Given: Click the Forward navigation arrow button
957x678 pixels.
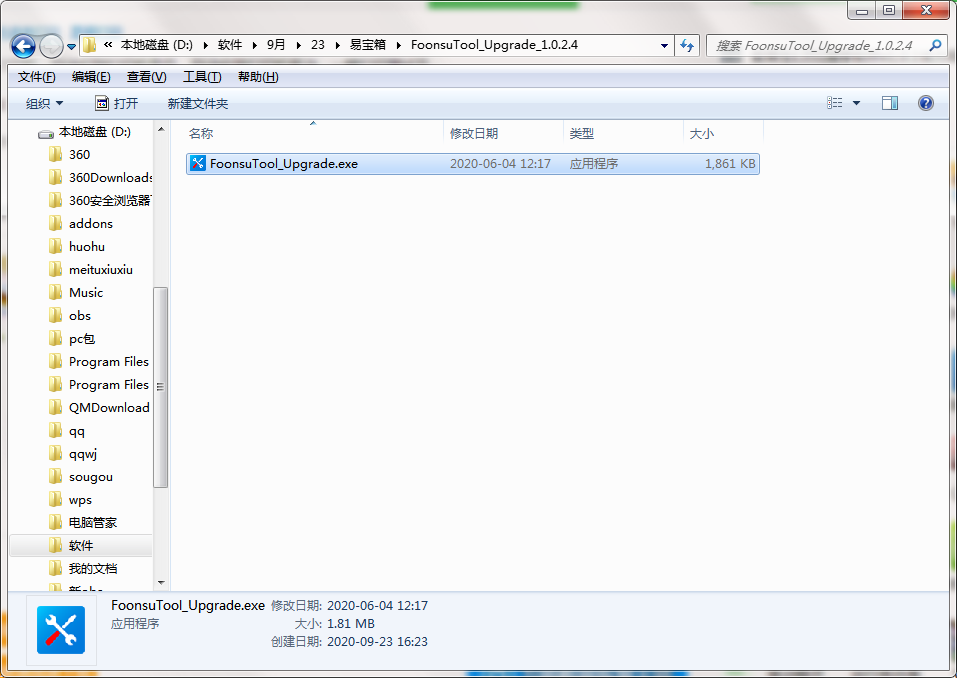Looking at the screenshot, I should coord(51,46).
